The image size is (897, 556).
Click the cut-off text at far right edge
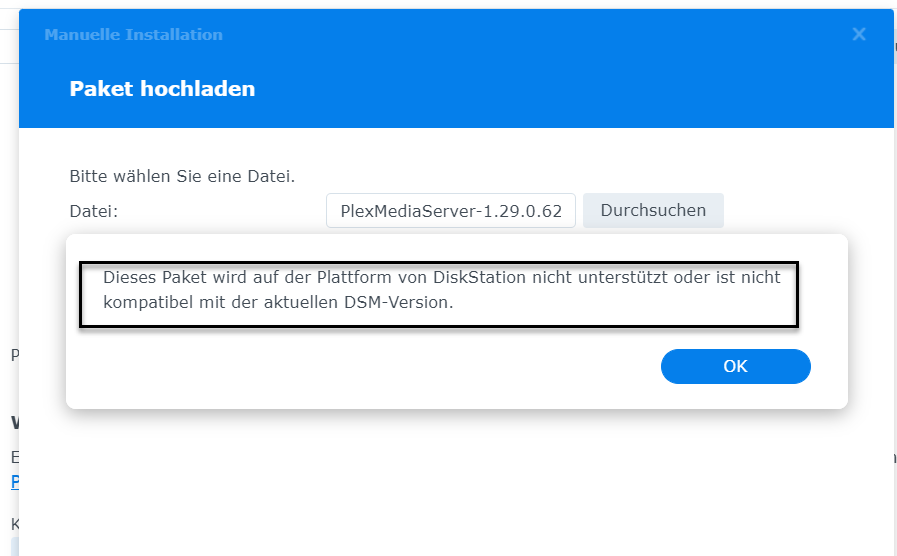point(892,457)
